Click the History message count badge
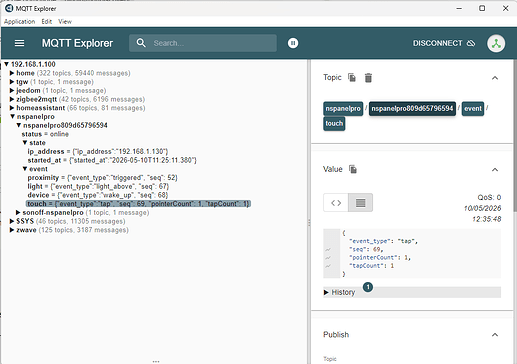The height and width of the screenshot is (364, 517). [x=368, y=287]
